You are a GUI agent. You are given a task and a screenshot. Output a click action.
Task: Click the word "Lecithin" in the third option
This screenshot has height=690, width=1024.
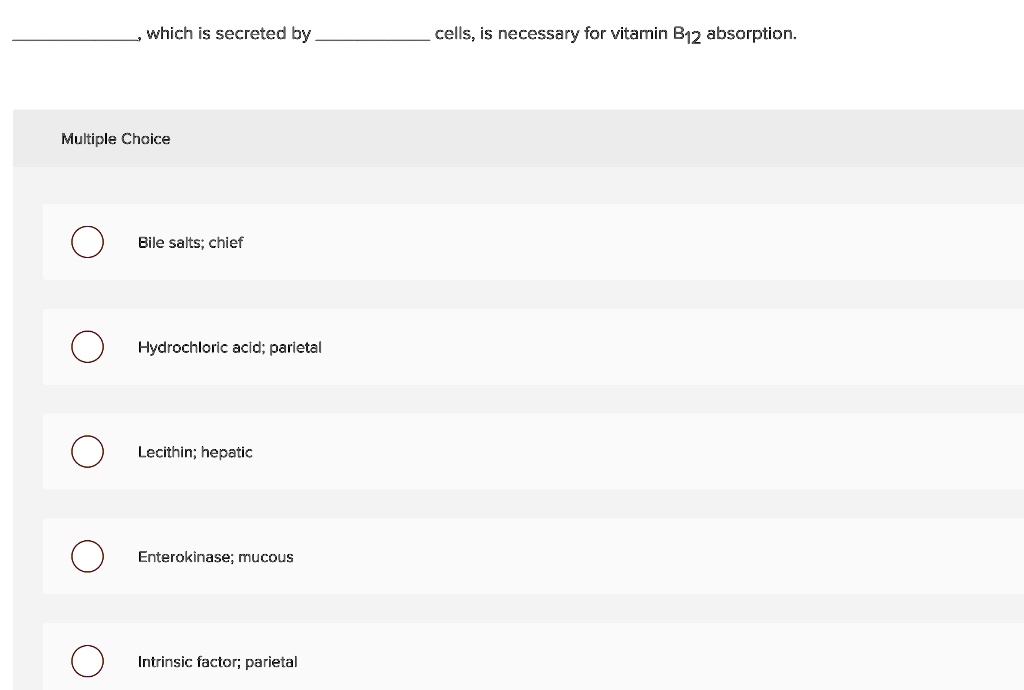tap(166, 452)
